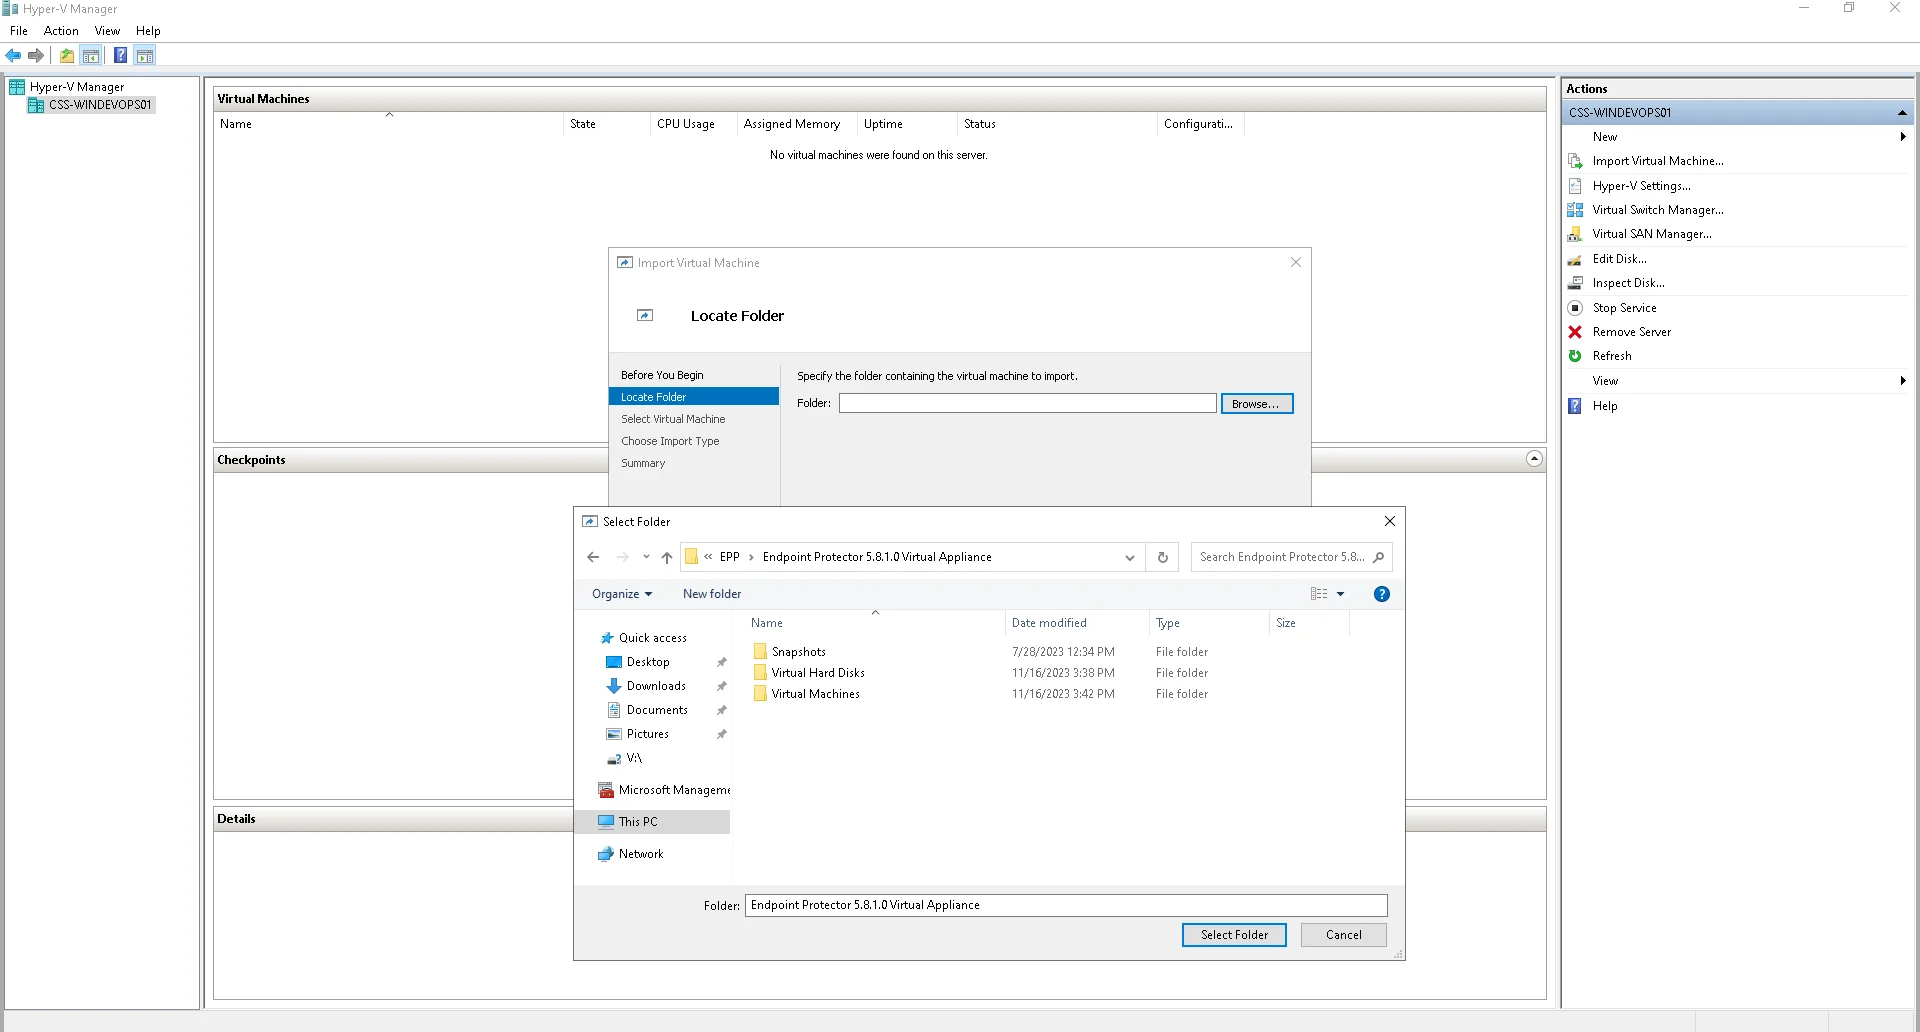The width and height of the screenshot is (1920, 1032).
Task: Click Up arrow in Select Folder dialog
Action: pyautogui.click(x=667, y=558)
